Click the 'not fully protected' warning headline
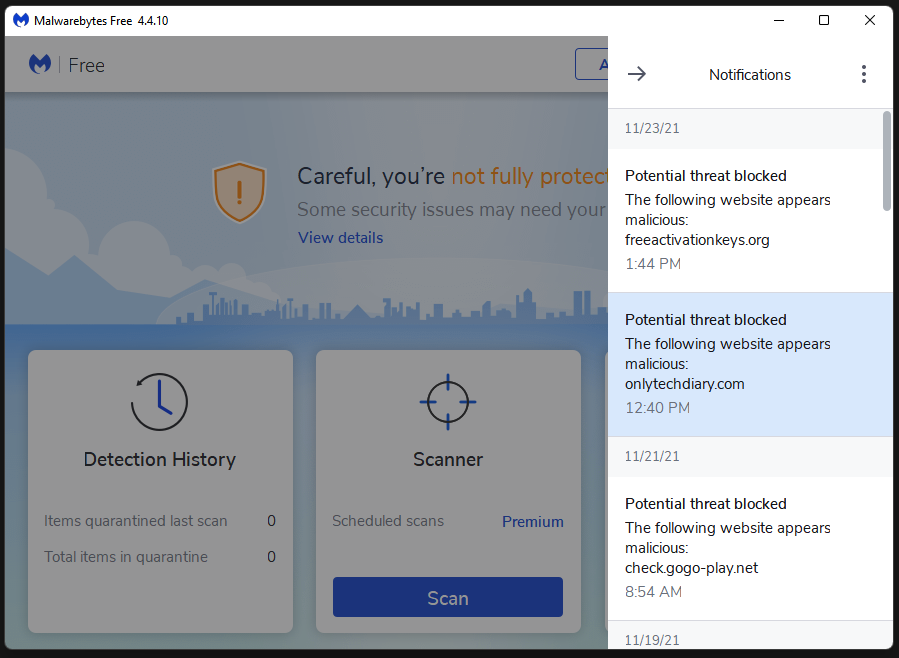This screenshot has width=899, height=658. pyautogui.click(x=529, y=177)
